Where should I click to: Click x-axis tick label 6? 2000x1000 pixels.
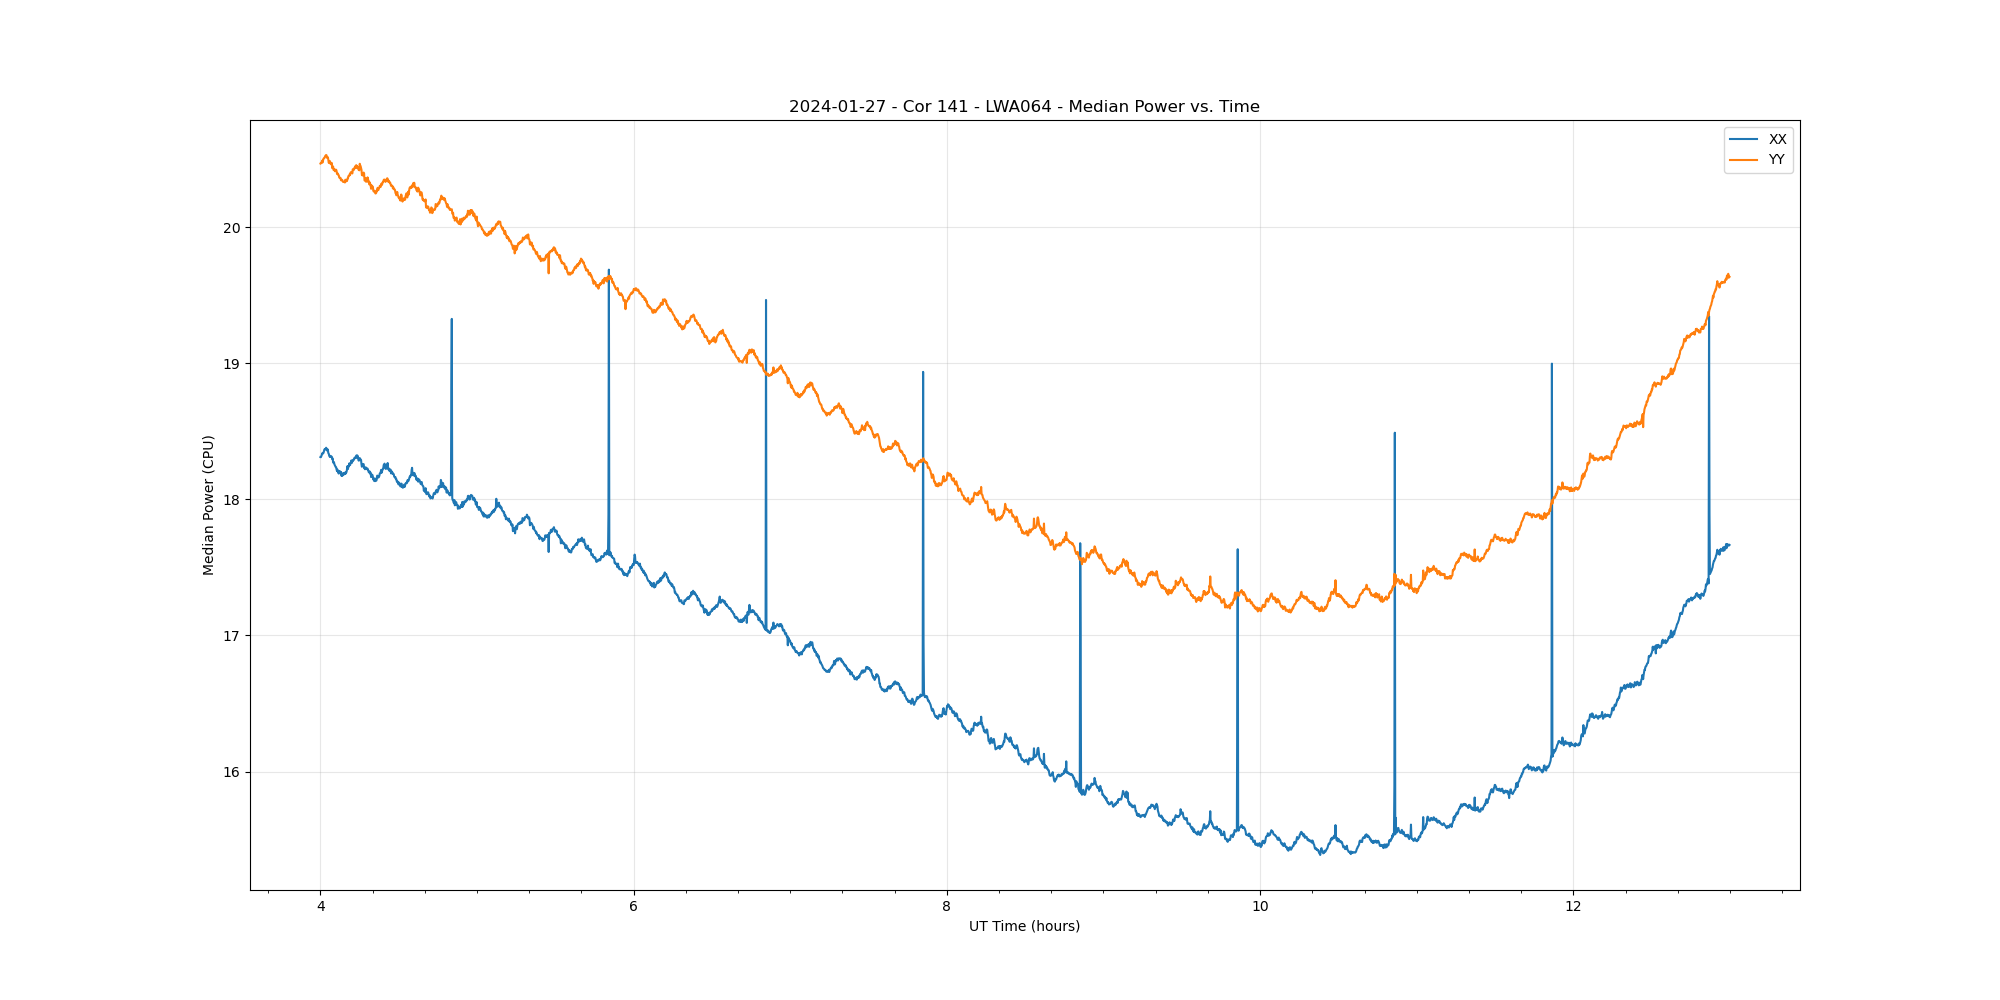point(634,907)
